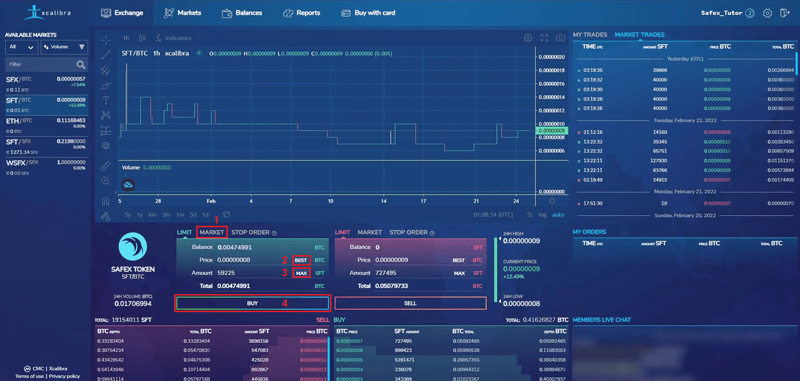Switch to Market Trades tab

[x=639, y=35]
